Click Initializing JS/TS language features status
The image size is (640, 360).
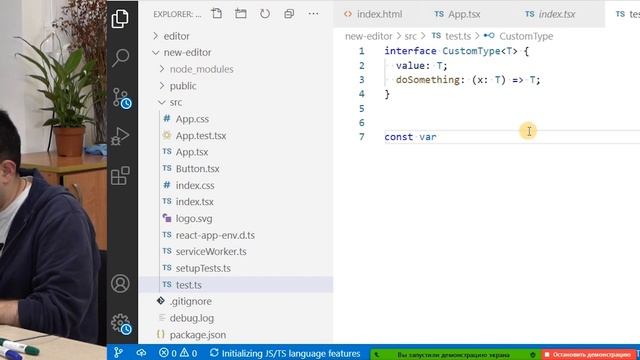coord(285,353)
